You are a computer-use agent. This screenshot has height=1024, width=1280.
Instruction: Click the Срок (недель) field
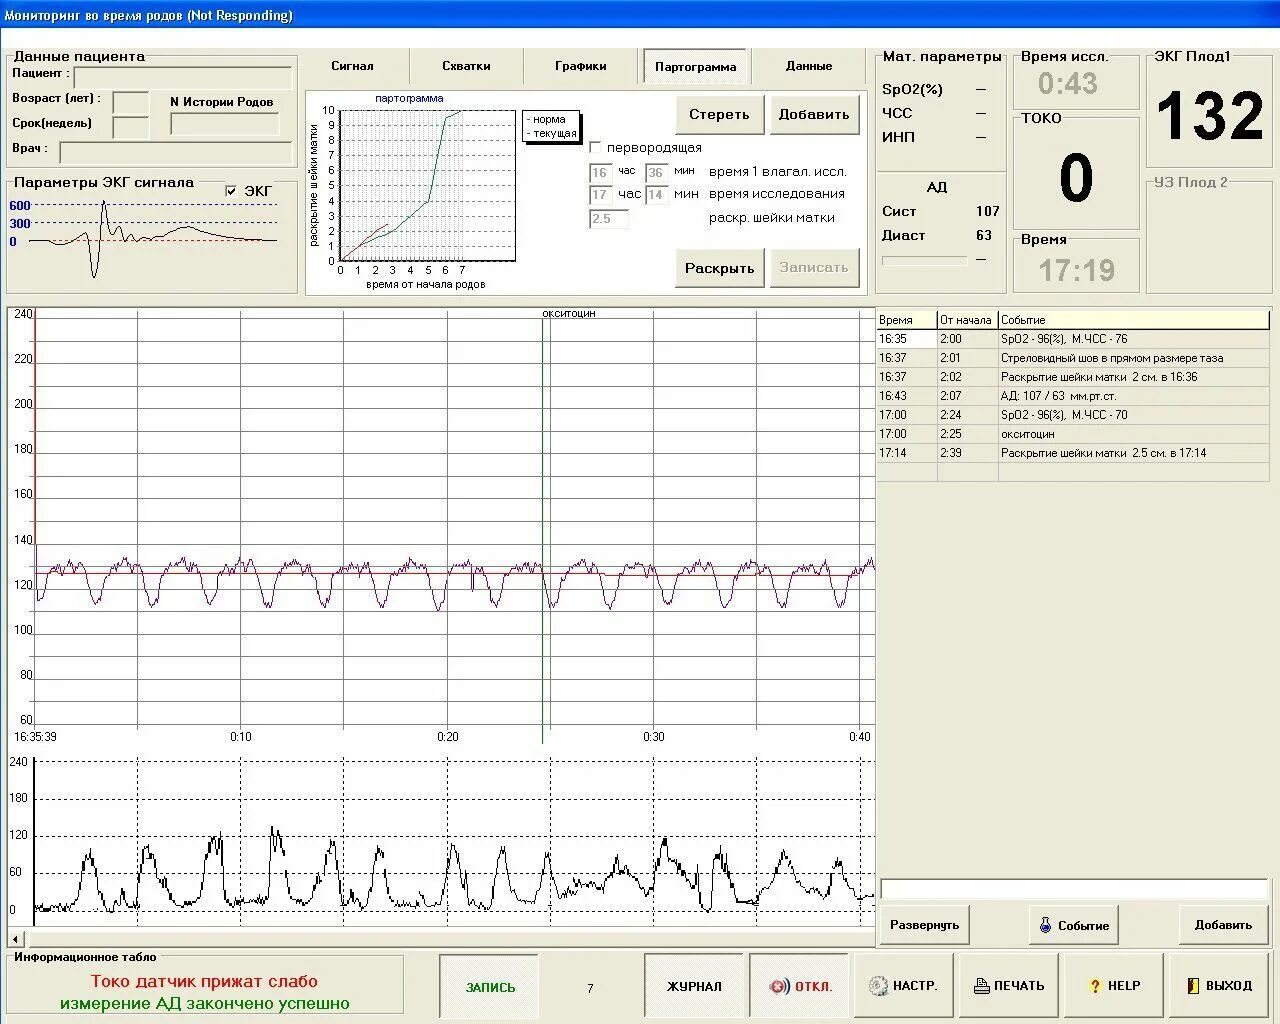(x=130, y=128)
